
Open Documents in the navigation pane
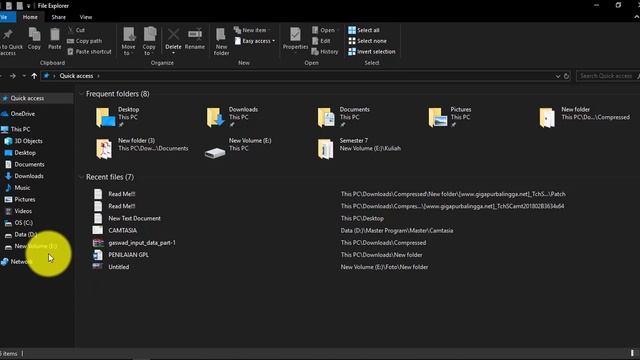[x=29, y=164]
